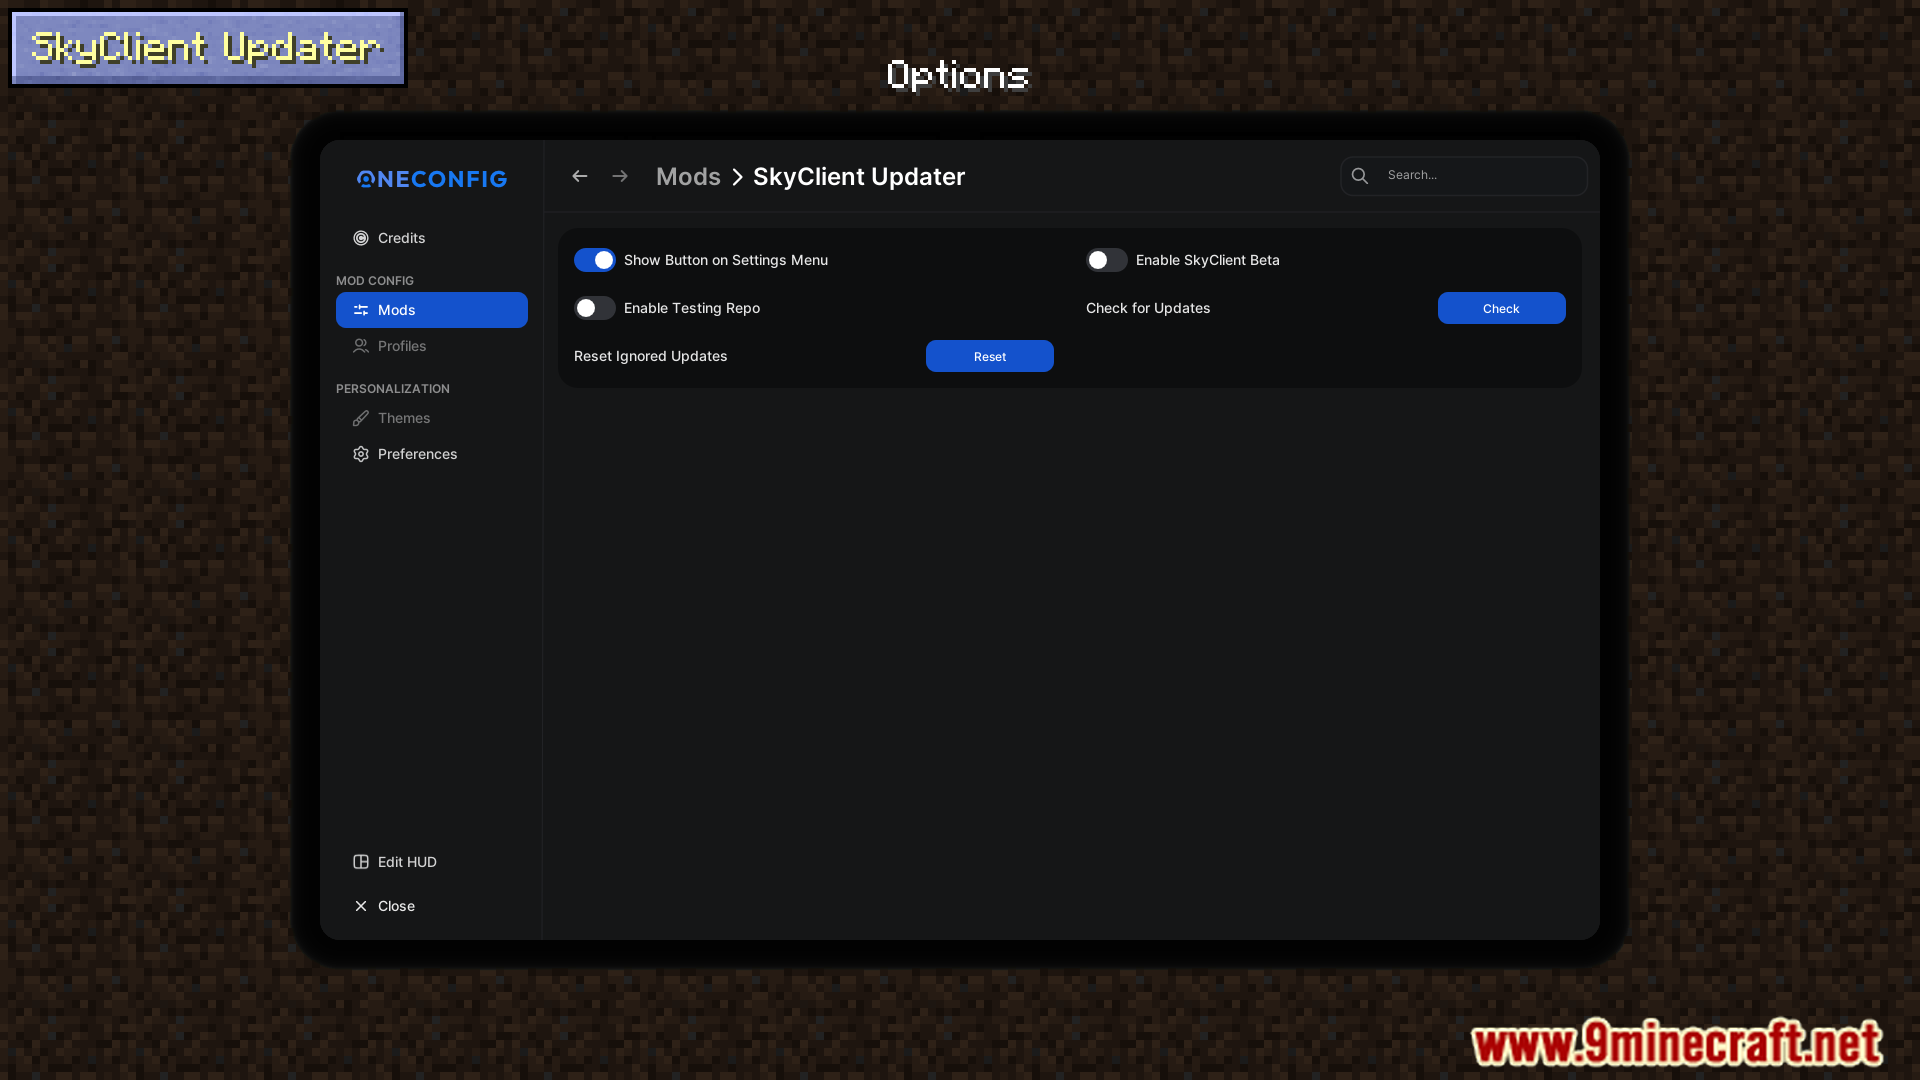Image resolution: width=1920 pixels, height=1080 pixels.
Task: Click the OneConfig logo
Action: click(x=432, y=179)
